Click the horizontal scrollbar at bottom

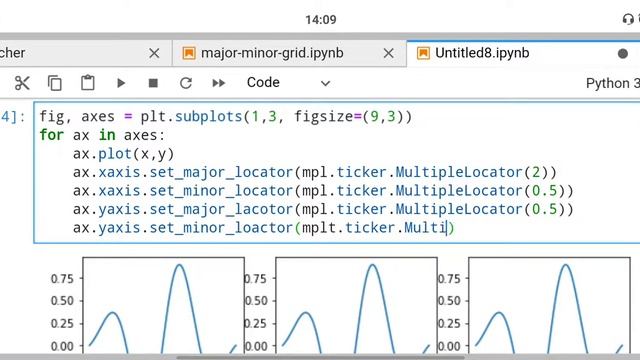[320, 358]
